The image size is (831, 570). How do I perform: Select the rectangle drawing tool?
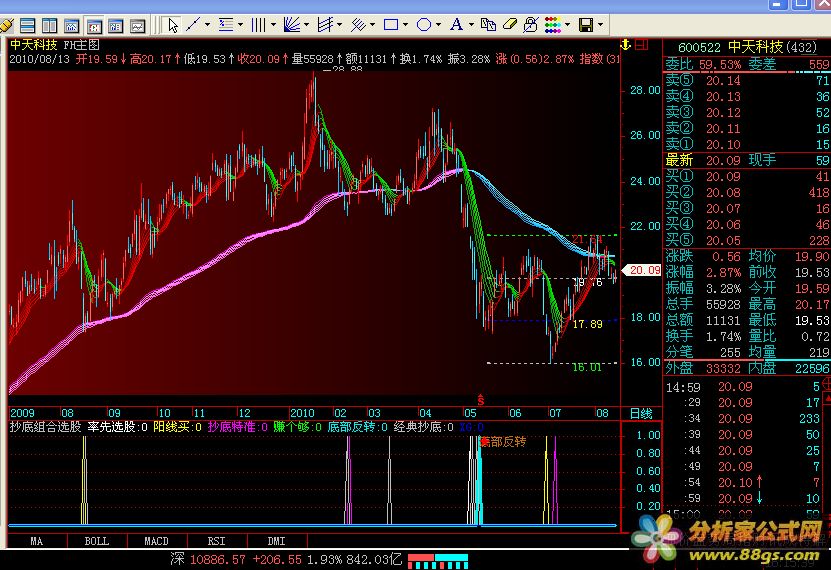391,25
